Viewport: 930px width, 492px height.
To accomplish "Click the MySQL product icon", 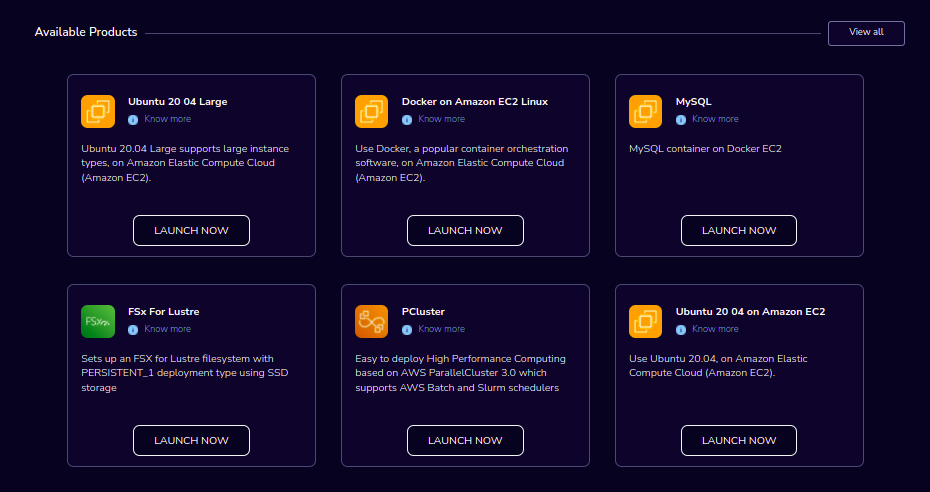I will [x=645, y=111].
